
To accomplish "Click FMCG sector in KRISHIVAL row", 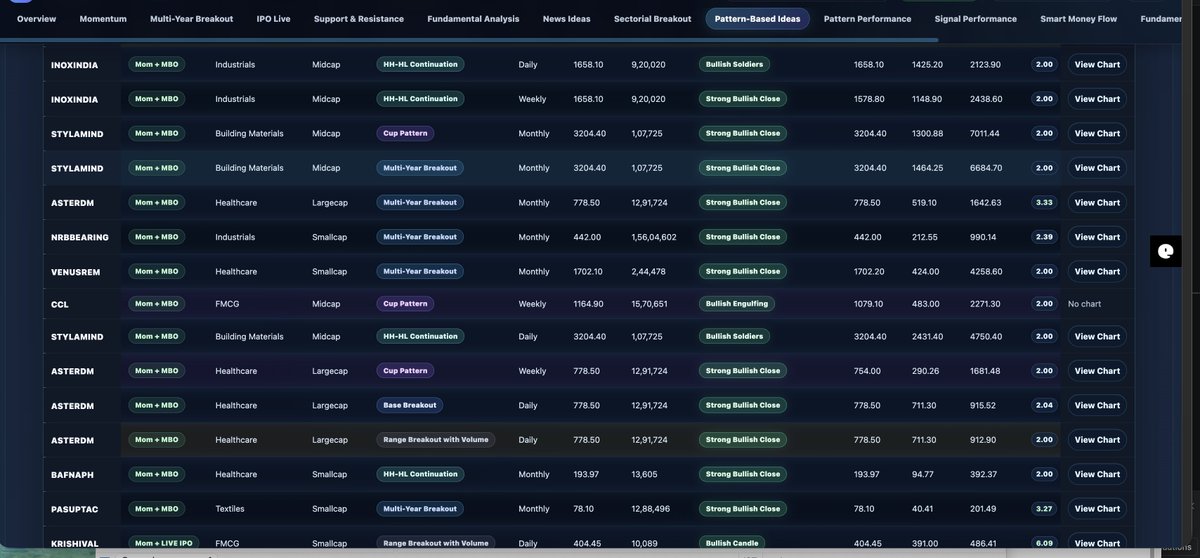I will (227, 543).
